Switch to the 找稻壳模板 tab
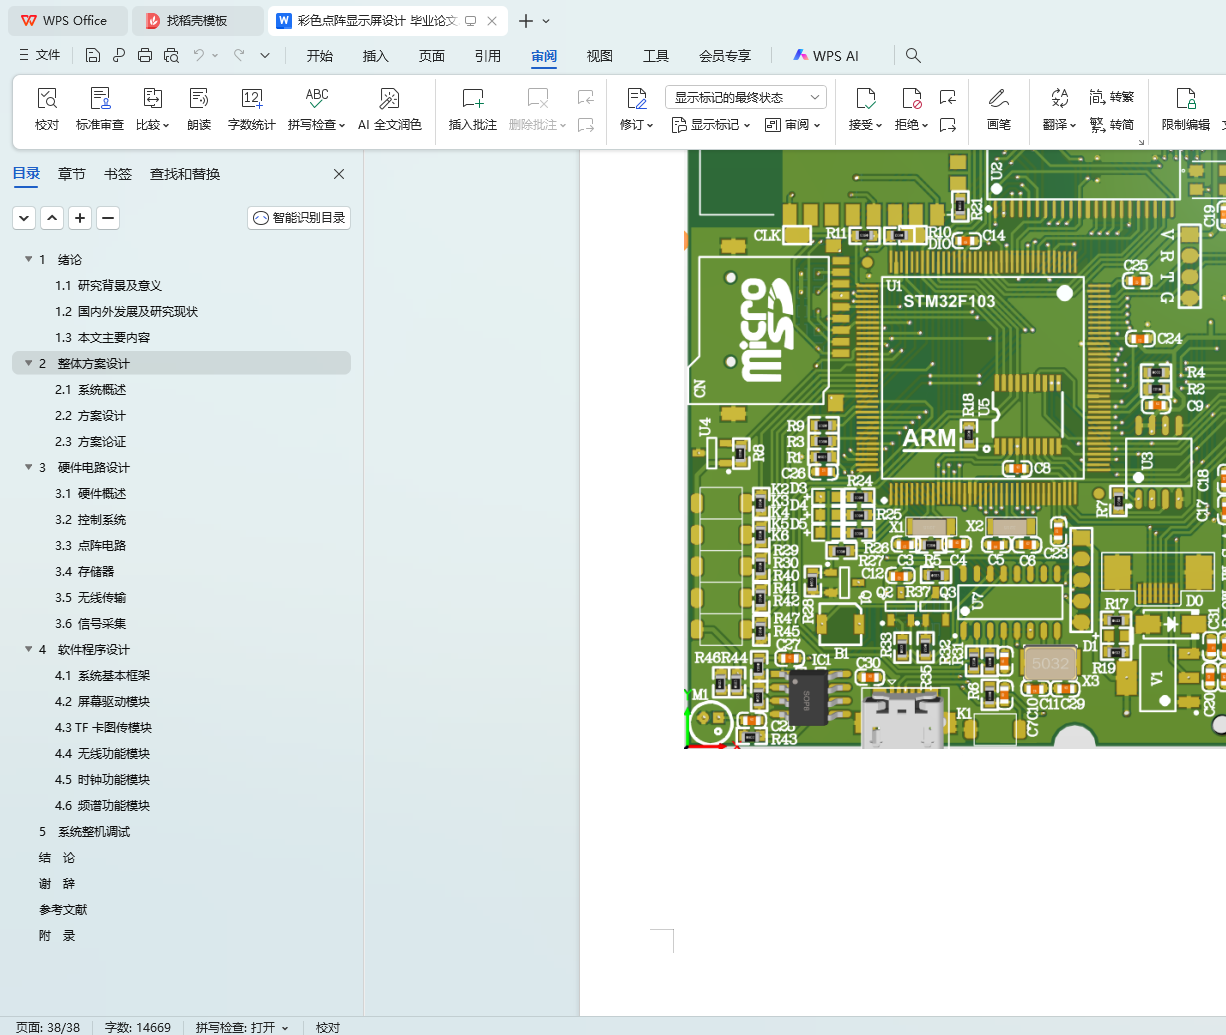This screenshot has width=1226, height=1035. [198, 20]
